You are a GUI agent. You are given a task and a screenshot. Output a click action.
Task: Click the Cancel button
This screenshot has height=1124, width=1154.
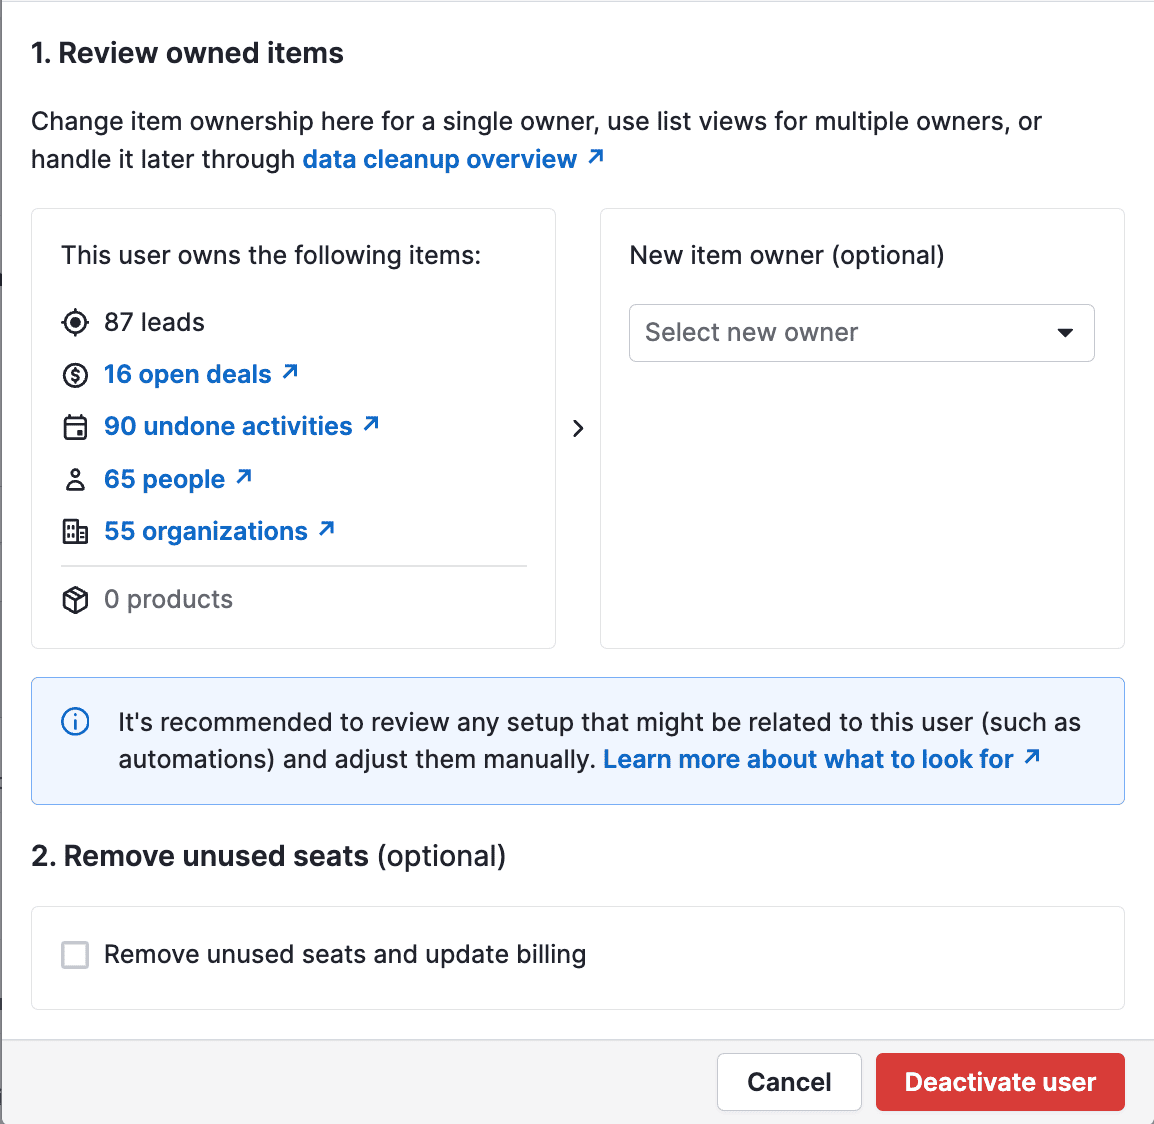(789, 1082)
